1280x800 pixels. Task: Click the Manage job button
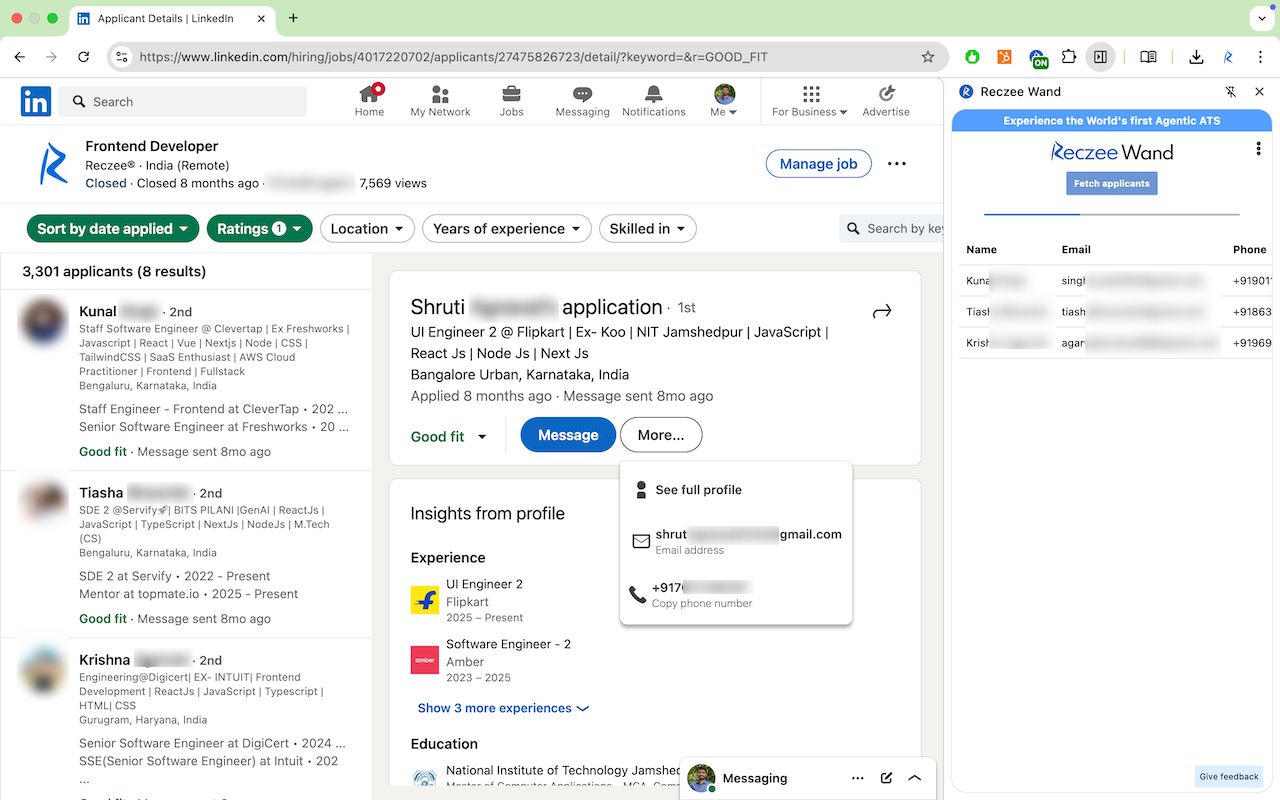pyautogui.click(x=818, y=164)
